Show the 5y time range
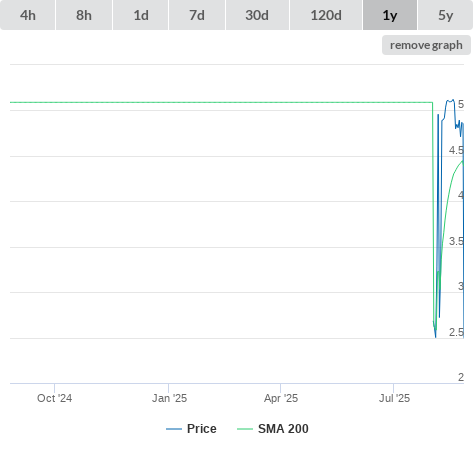474x455 pixels. (445, 15)
